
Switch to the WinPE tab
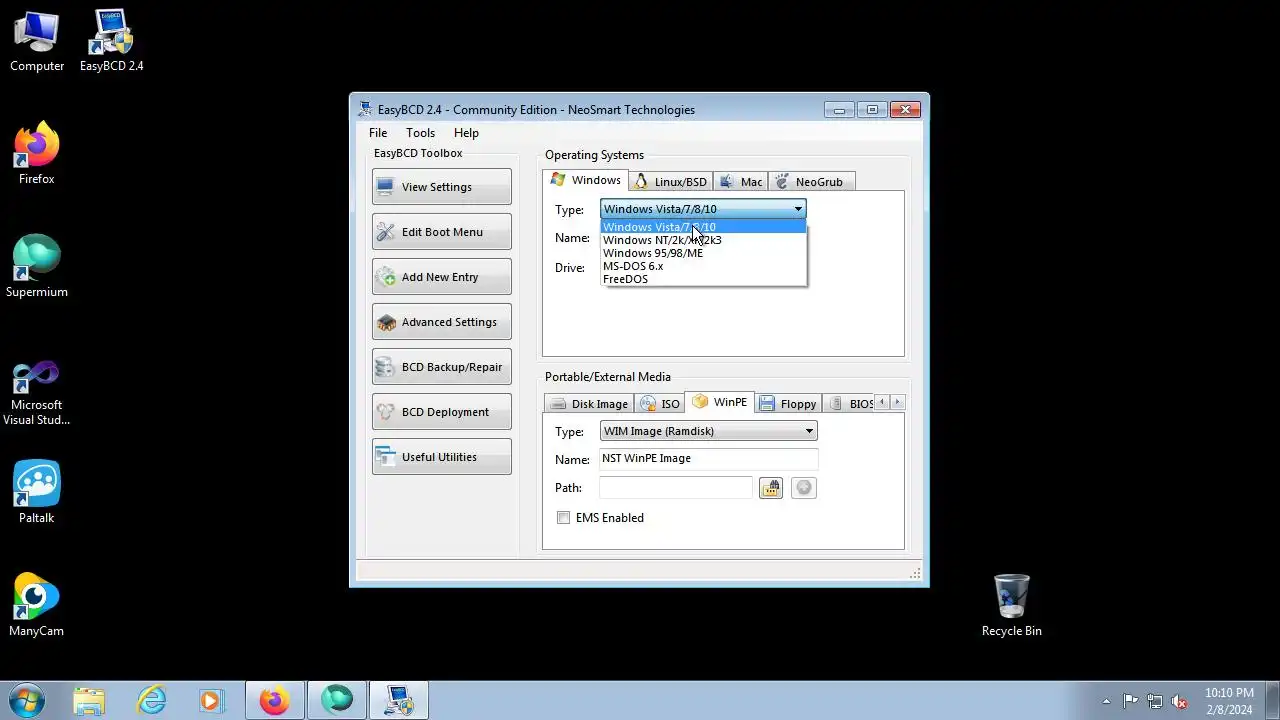click(x=720, y=401)
